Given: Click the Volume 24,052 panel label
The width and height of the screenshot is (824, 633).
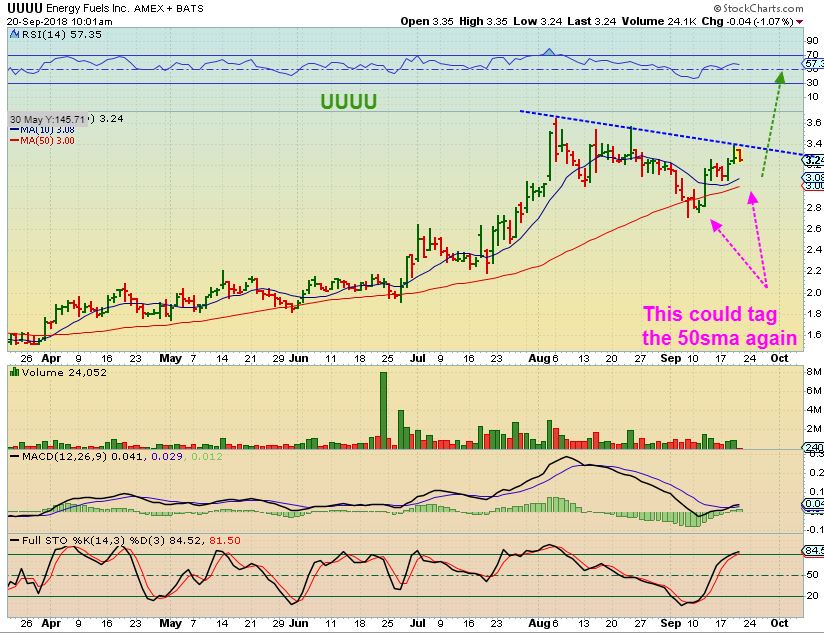Looking at the screenshot, I should click(x=64, y=372).
